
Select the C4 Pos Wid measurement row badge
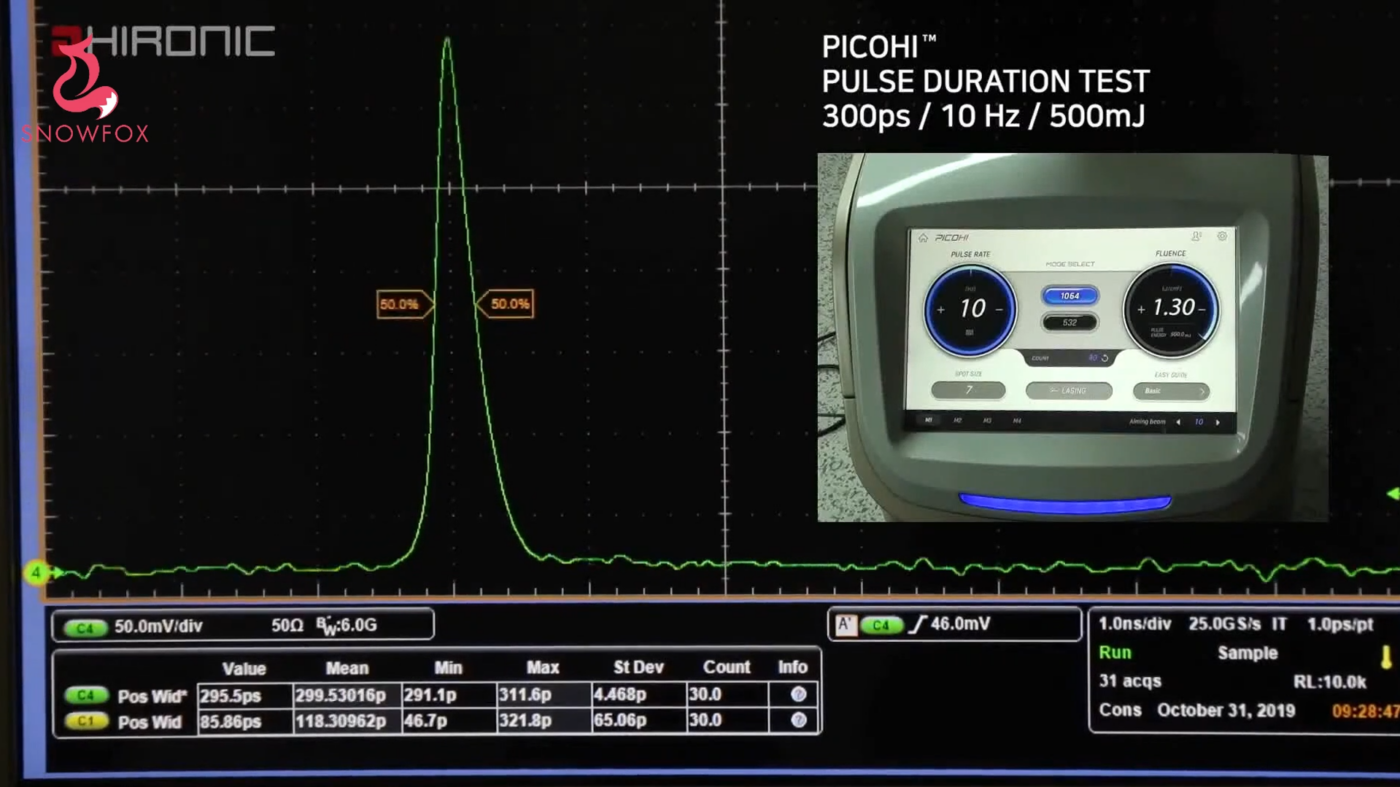click(x=86, y=695)
